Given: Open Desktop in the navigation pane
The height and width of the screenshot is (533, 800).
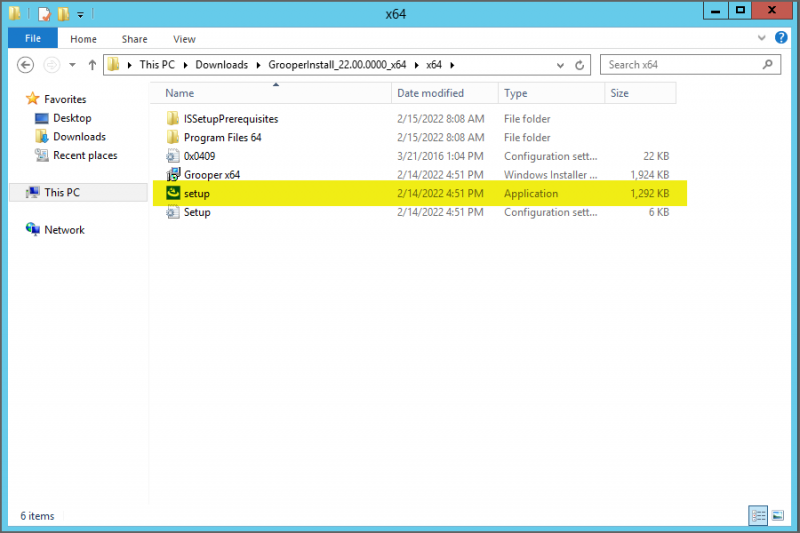Looking at the screenshot, I should coord(72,118).
